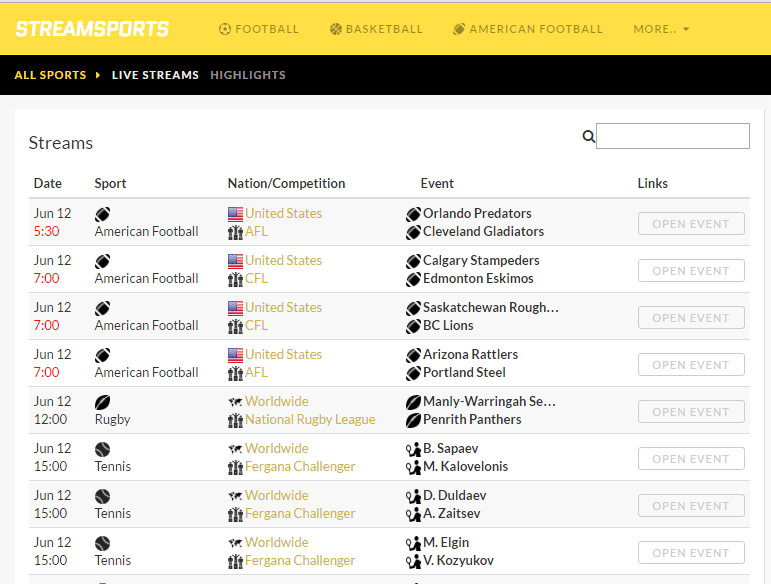Click team icon beside Edmonton Eskimos
The image size is (771, 584).
414,279
